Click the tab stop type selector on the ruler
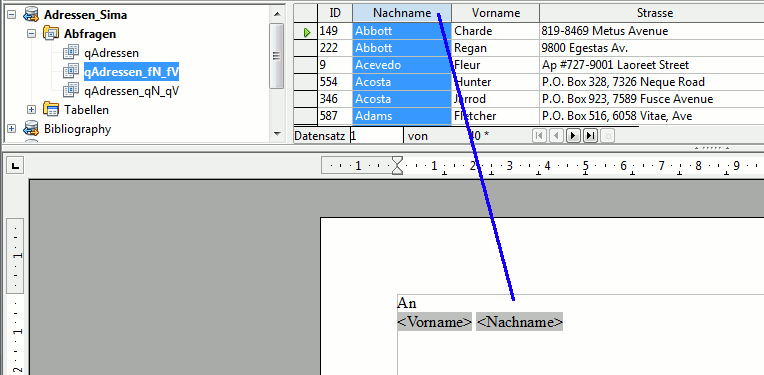Image resolution: width=764 pixels, height=375 pixels. pos(15,167)
